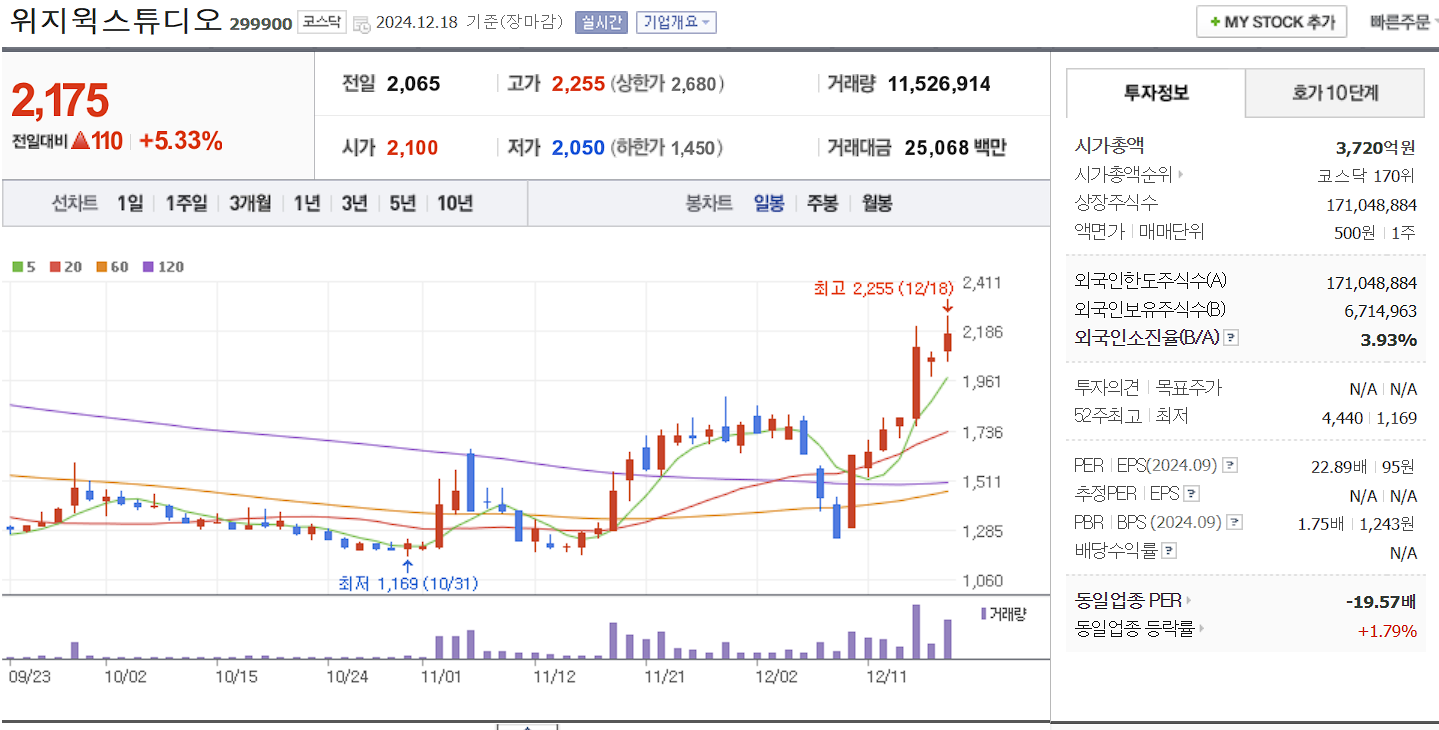The image size is (1439, 730).
Task: Click the 전일 value 2,065
Action: point(413,84)
